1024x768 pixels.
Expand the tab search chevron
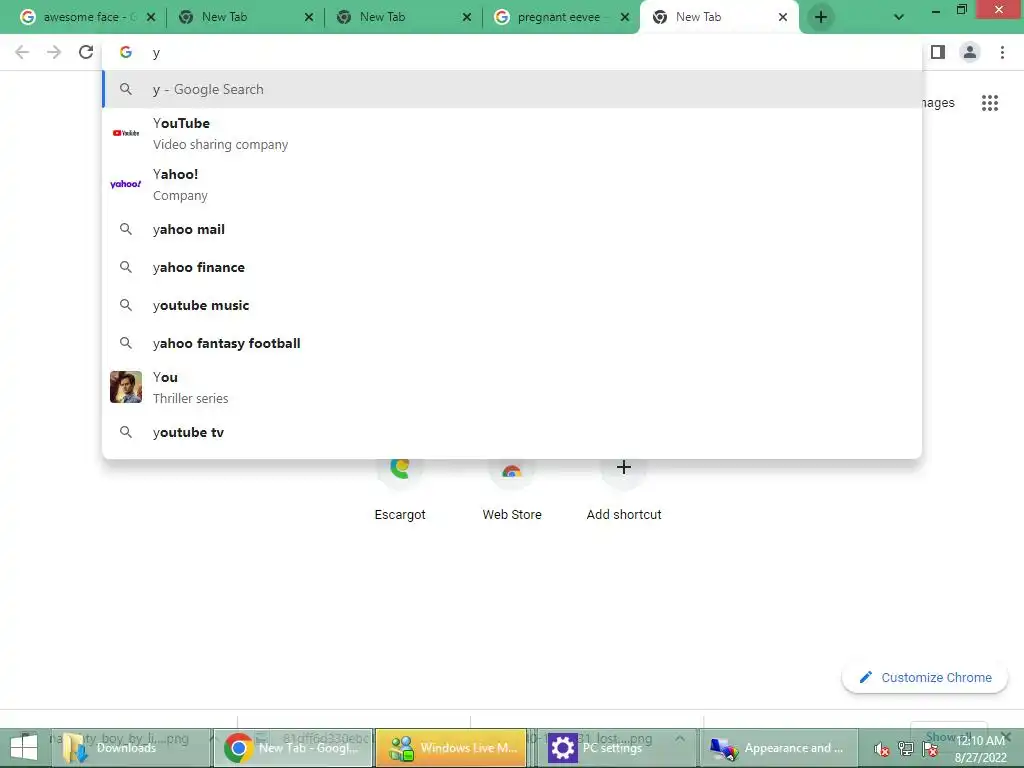[x=899, y=17]
